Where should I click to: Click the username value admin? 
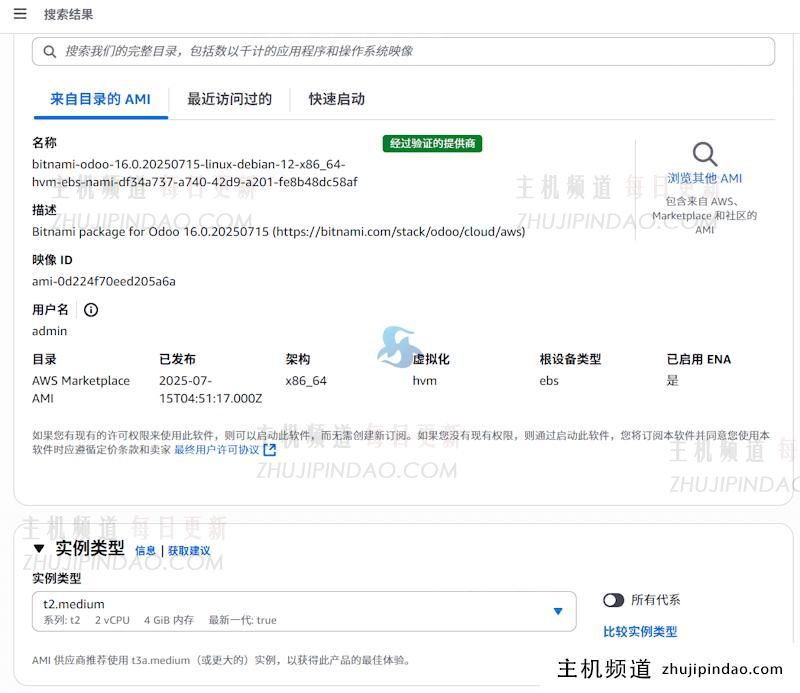tap(49, 331)
